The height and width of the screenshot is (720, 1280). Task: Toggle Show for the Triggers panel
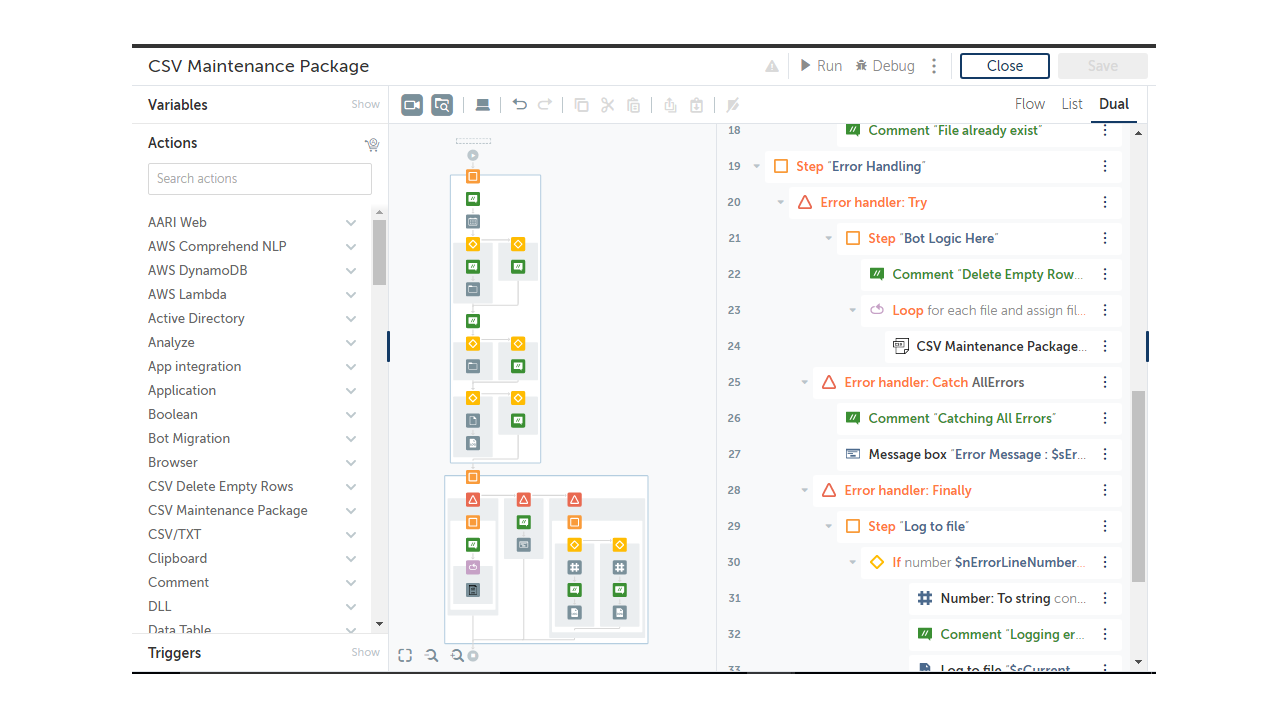click(x=365, y=653)
